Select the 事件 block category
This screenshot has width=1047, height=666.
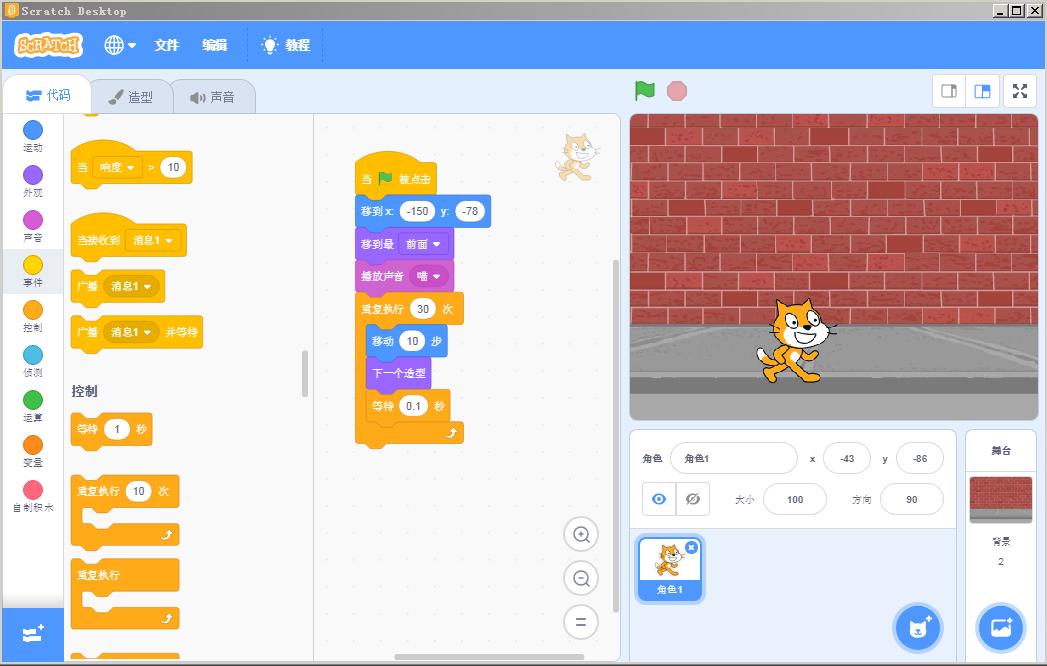pyautogui.click(x=33, y=271)
